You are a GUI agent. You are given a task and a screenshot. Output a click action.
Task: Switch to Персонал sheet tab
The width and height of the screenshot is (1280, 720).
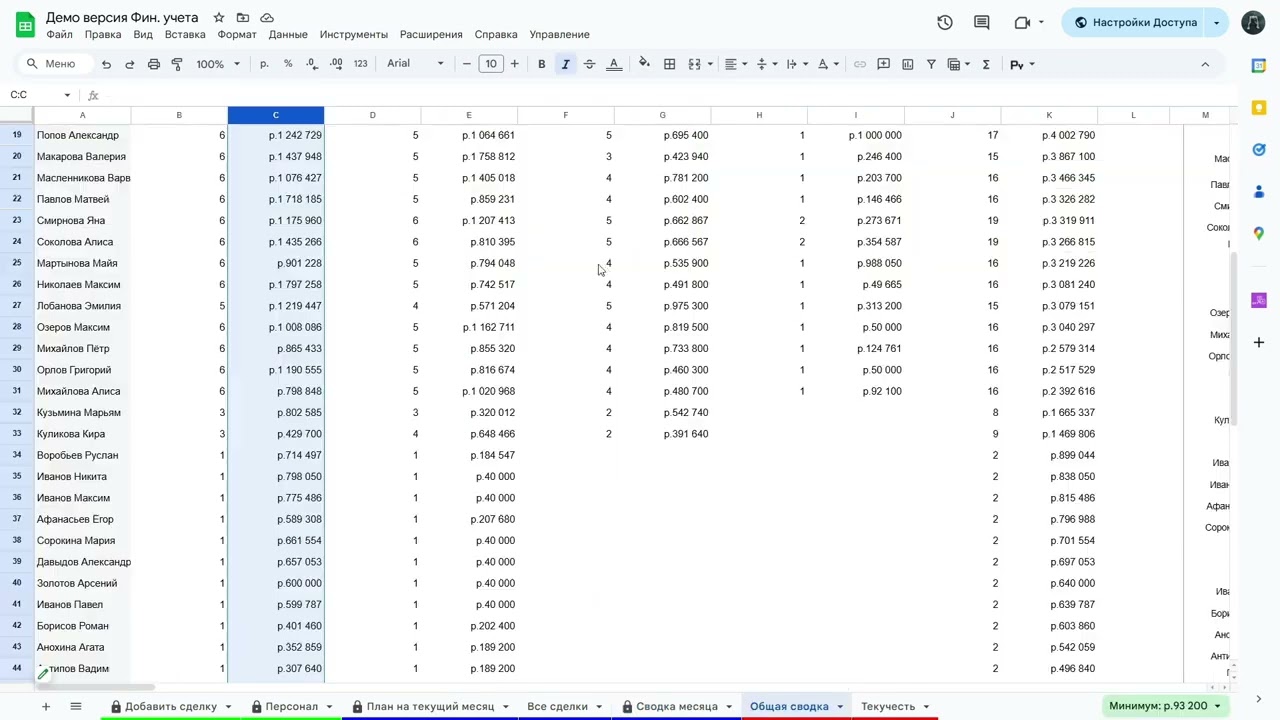pos(291,706)
